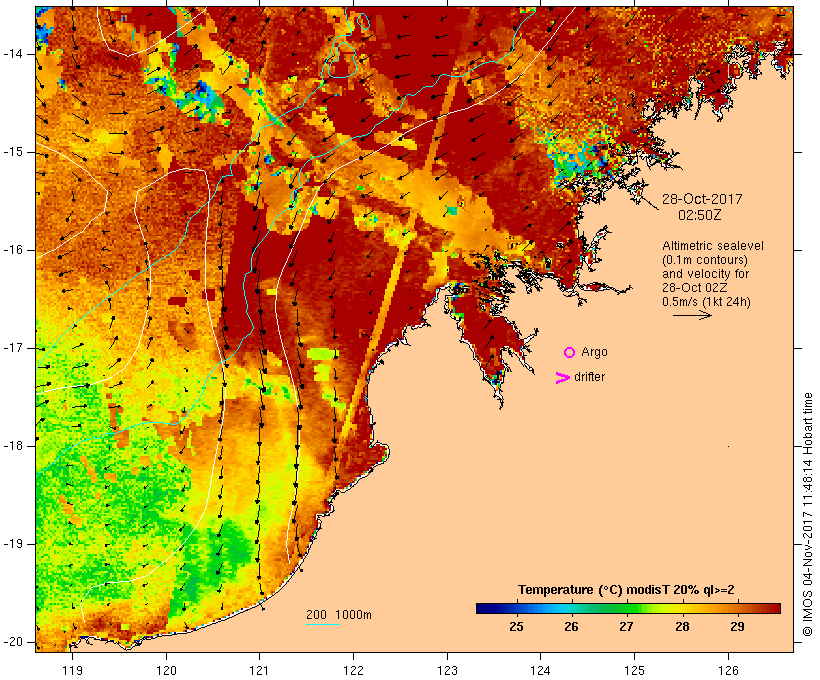Click the cyan 200 1000m isobath legend line
The width and height of the screenshot is (820, 680).
(323, 625)
